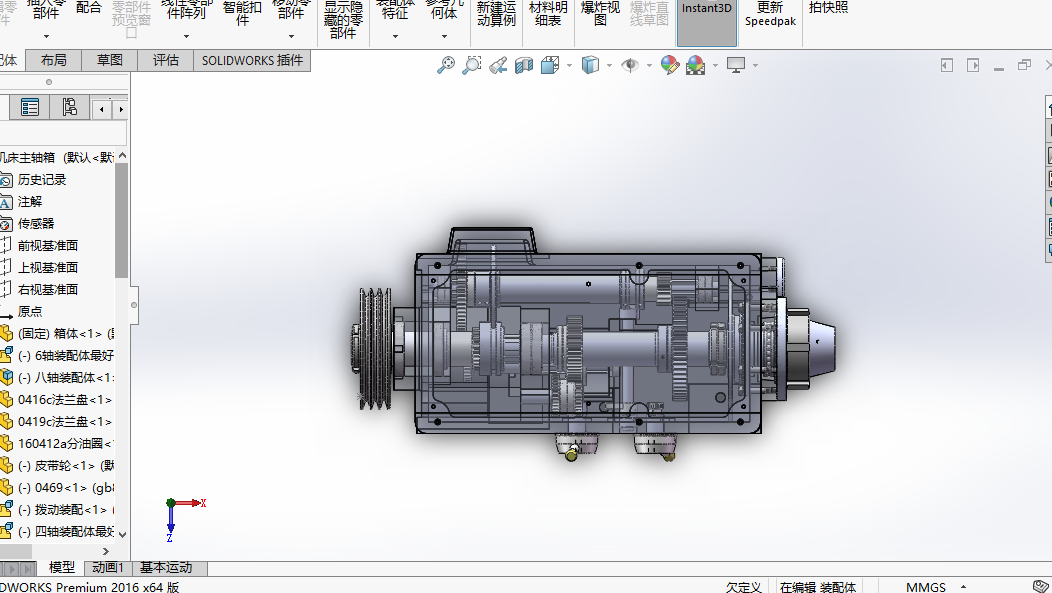Toggle the Instant3D button
Viewport: 1052px width, 593px height.
tap(706, 22)
